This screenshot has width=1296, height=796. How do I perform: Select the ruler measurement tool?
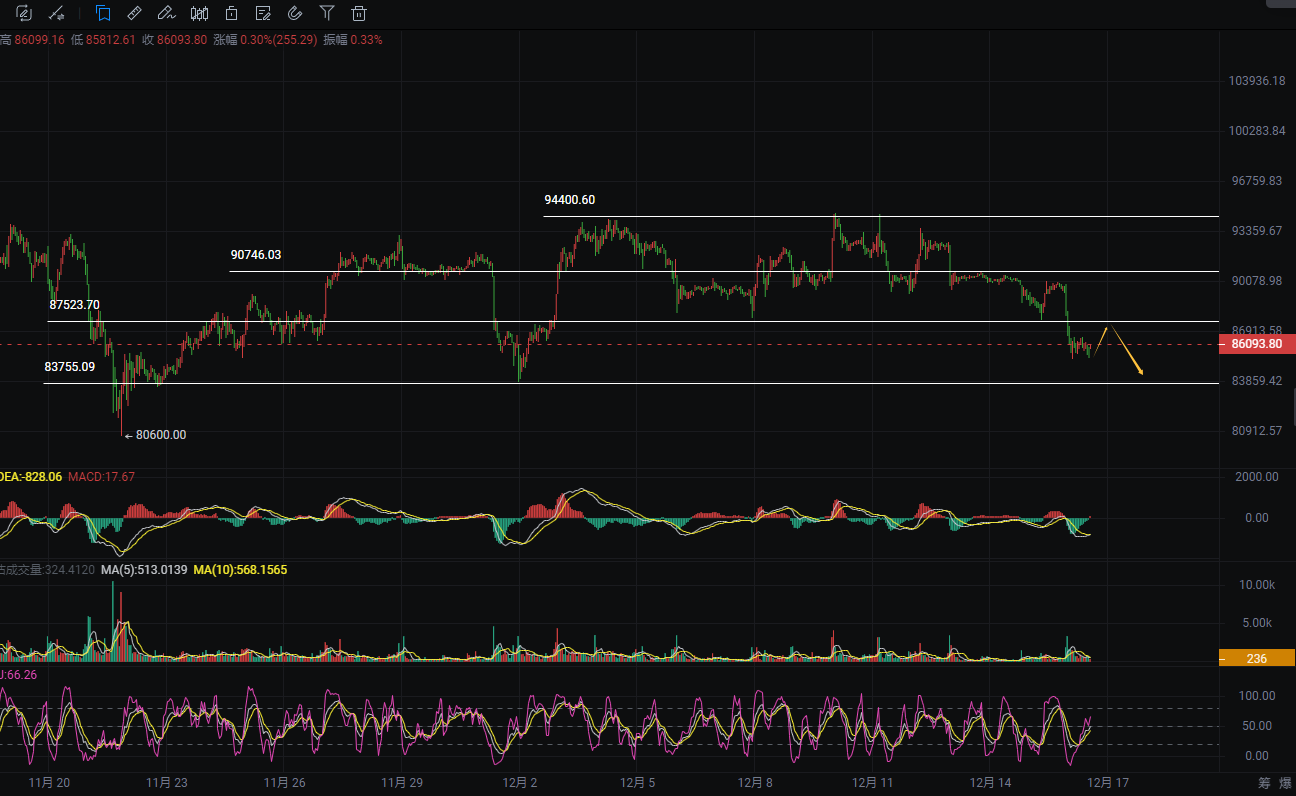(x=134, y=13)
